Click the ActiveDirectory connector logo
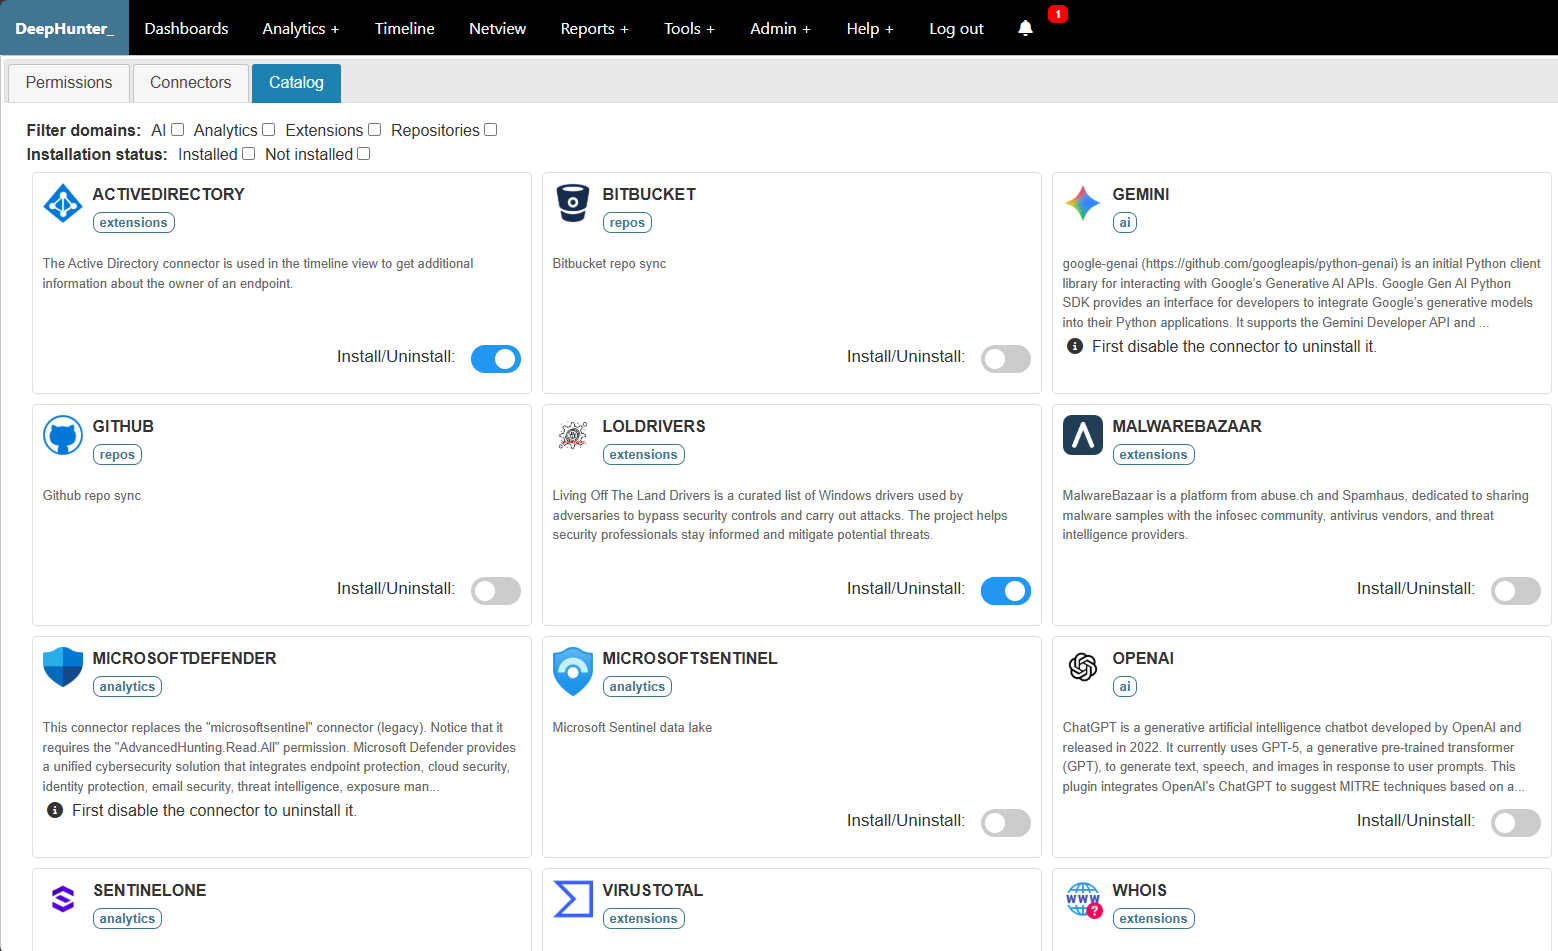 [63, 203]
